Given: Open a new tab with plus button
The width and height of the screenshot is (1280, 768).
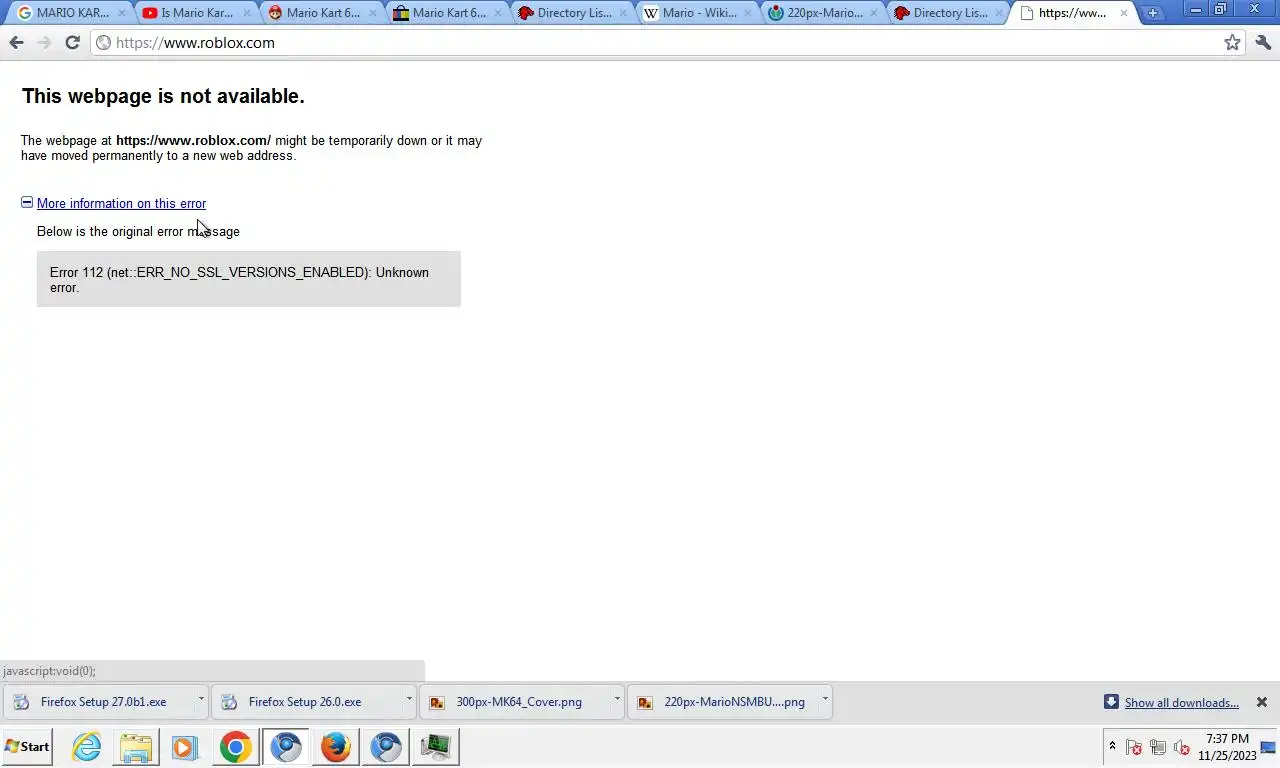Looking at the screenshot, I should point(1152,13).
